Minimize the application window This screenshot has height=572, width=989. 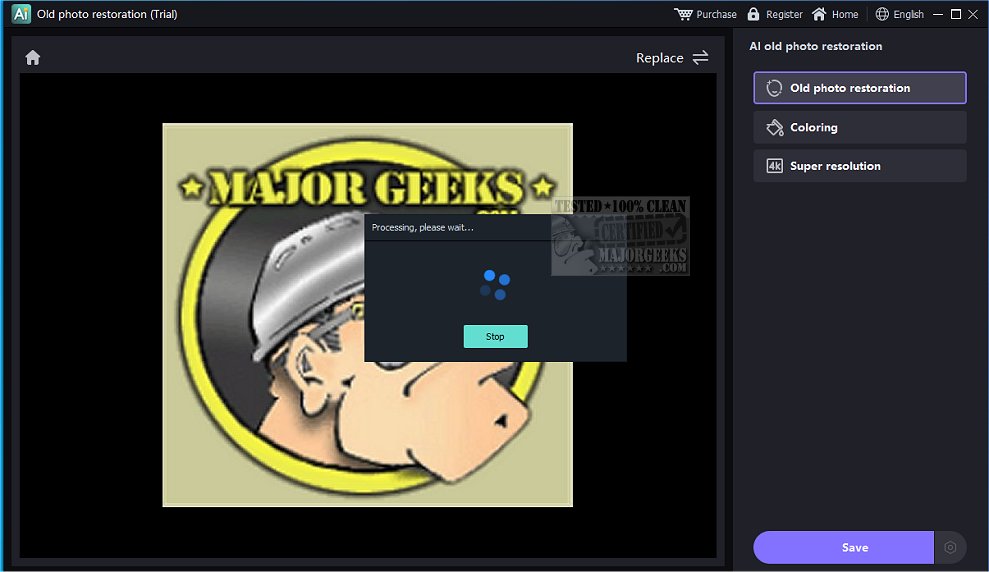tap(938, 14)
